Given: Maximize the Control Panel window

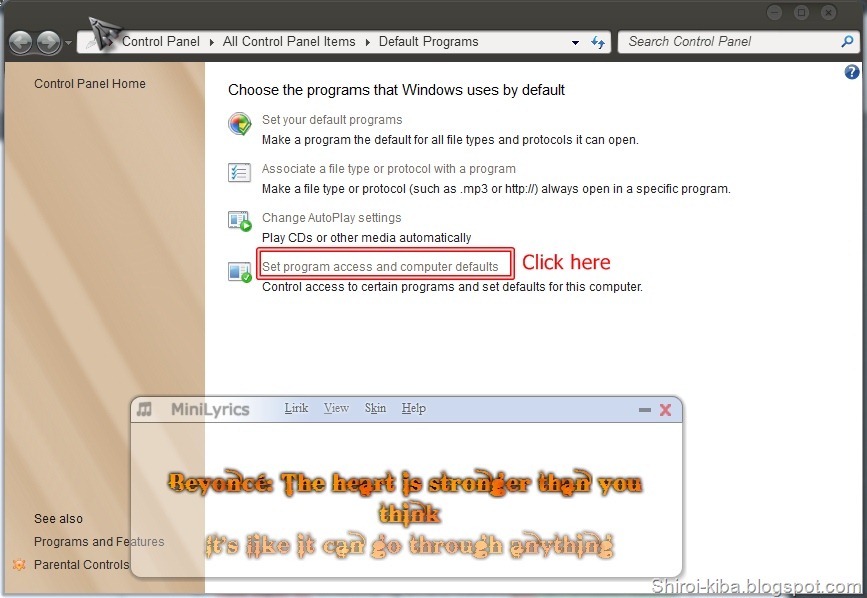Looking at the screenshot, I should coord(801,12).
